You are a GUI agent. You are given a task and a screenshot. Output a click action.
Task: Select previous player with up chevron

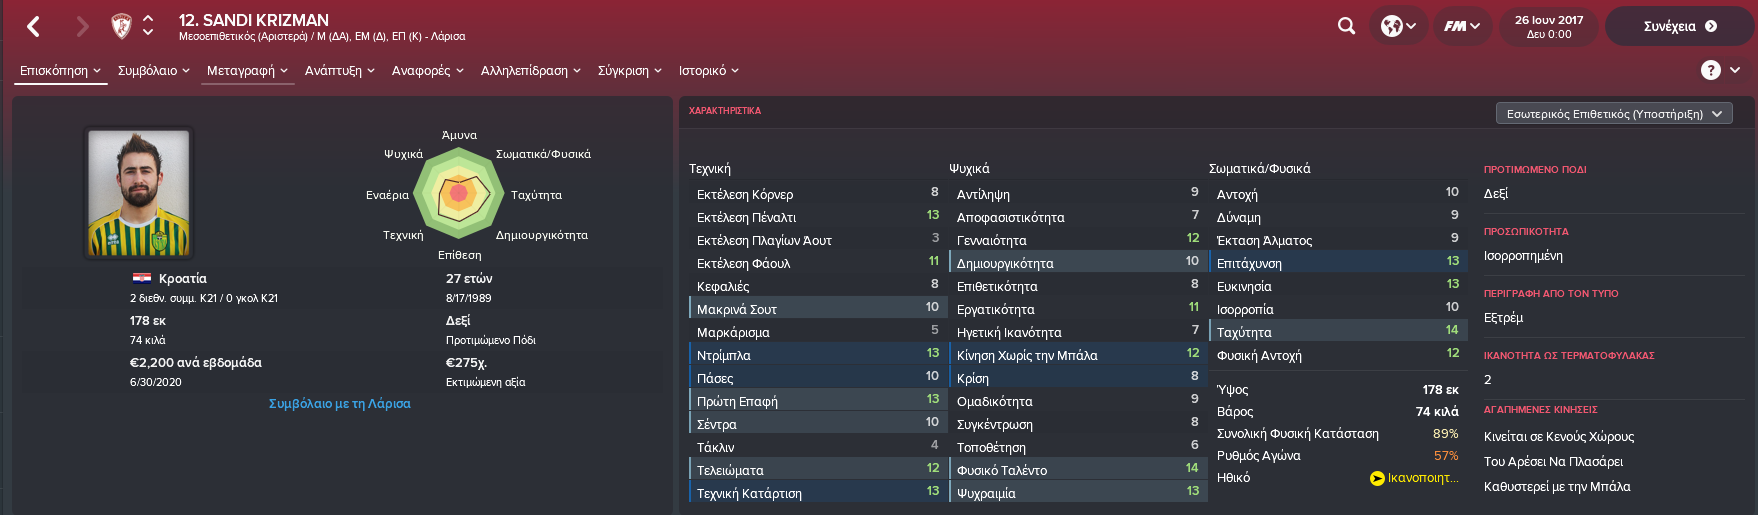pyautogui.click(x=148, y=18)
